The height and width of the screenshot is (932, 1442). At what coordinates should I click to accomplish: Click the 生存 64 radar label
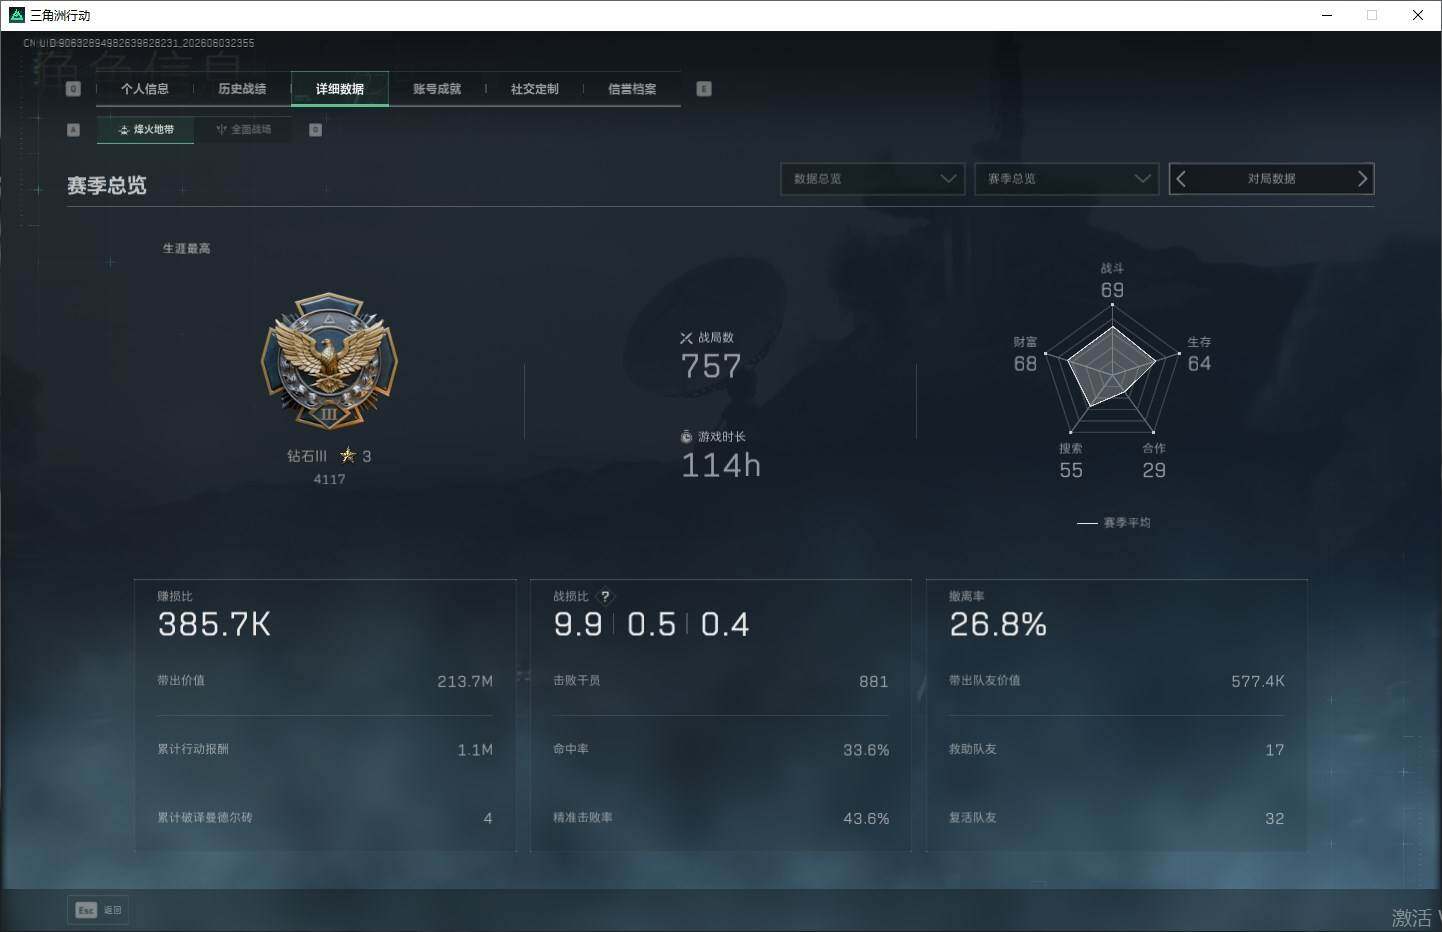1199,354
